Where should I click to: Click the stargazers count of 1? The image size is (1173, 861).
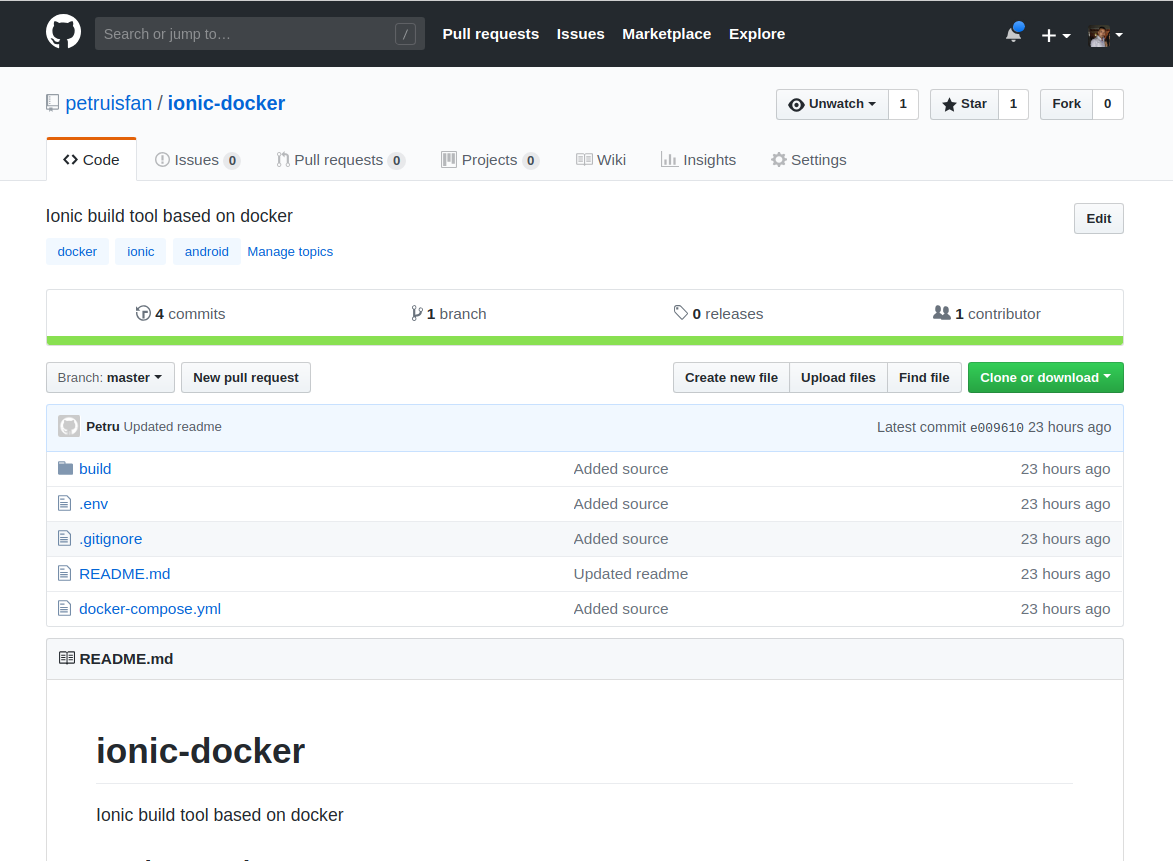coord(1013,104)
